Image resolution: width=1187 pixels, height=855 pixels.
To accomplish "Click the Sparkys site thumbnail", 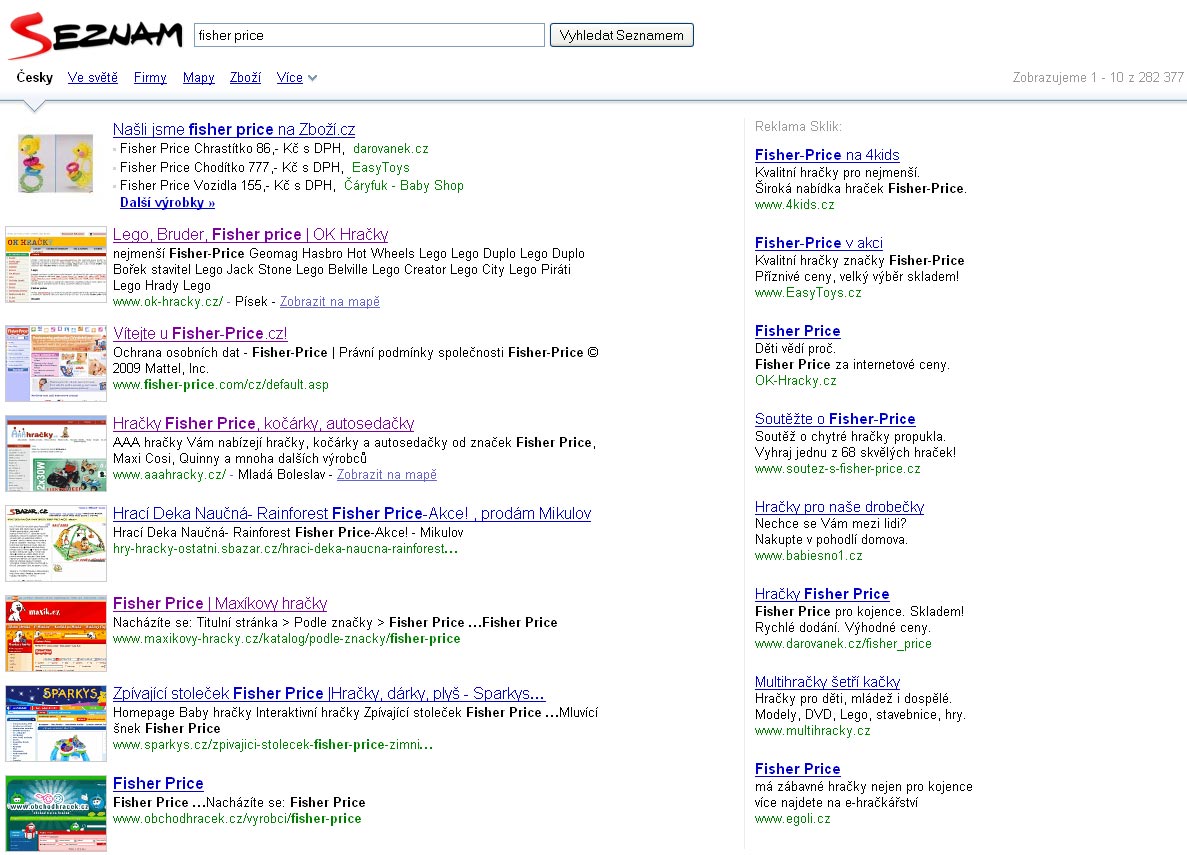I will [56, 724].
